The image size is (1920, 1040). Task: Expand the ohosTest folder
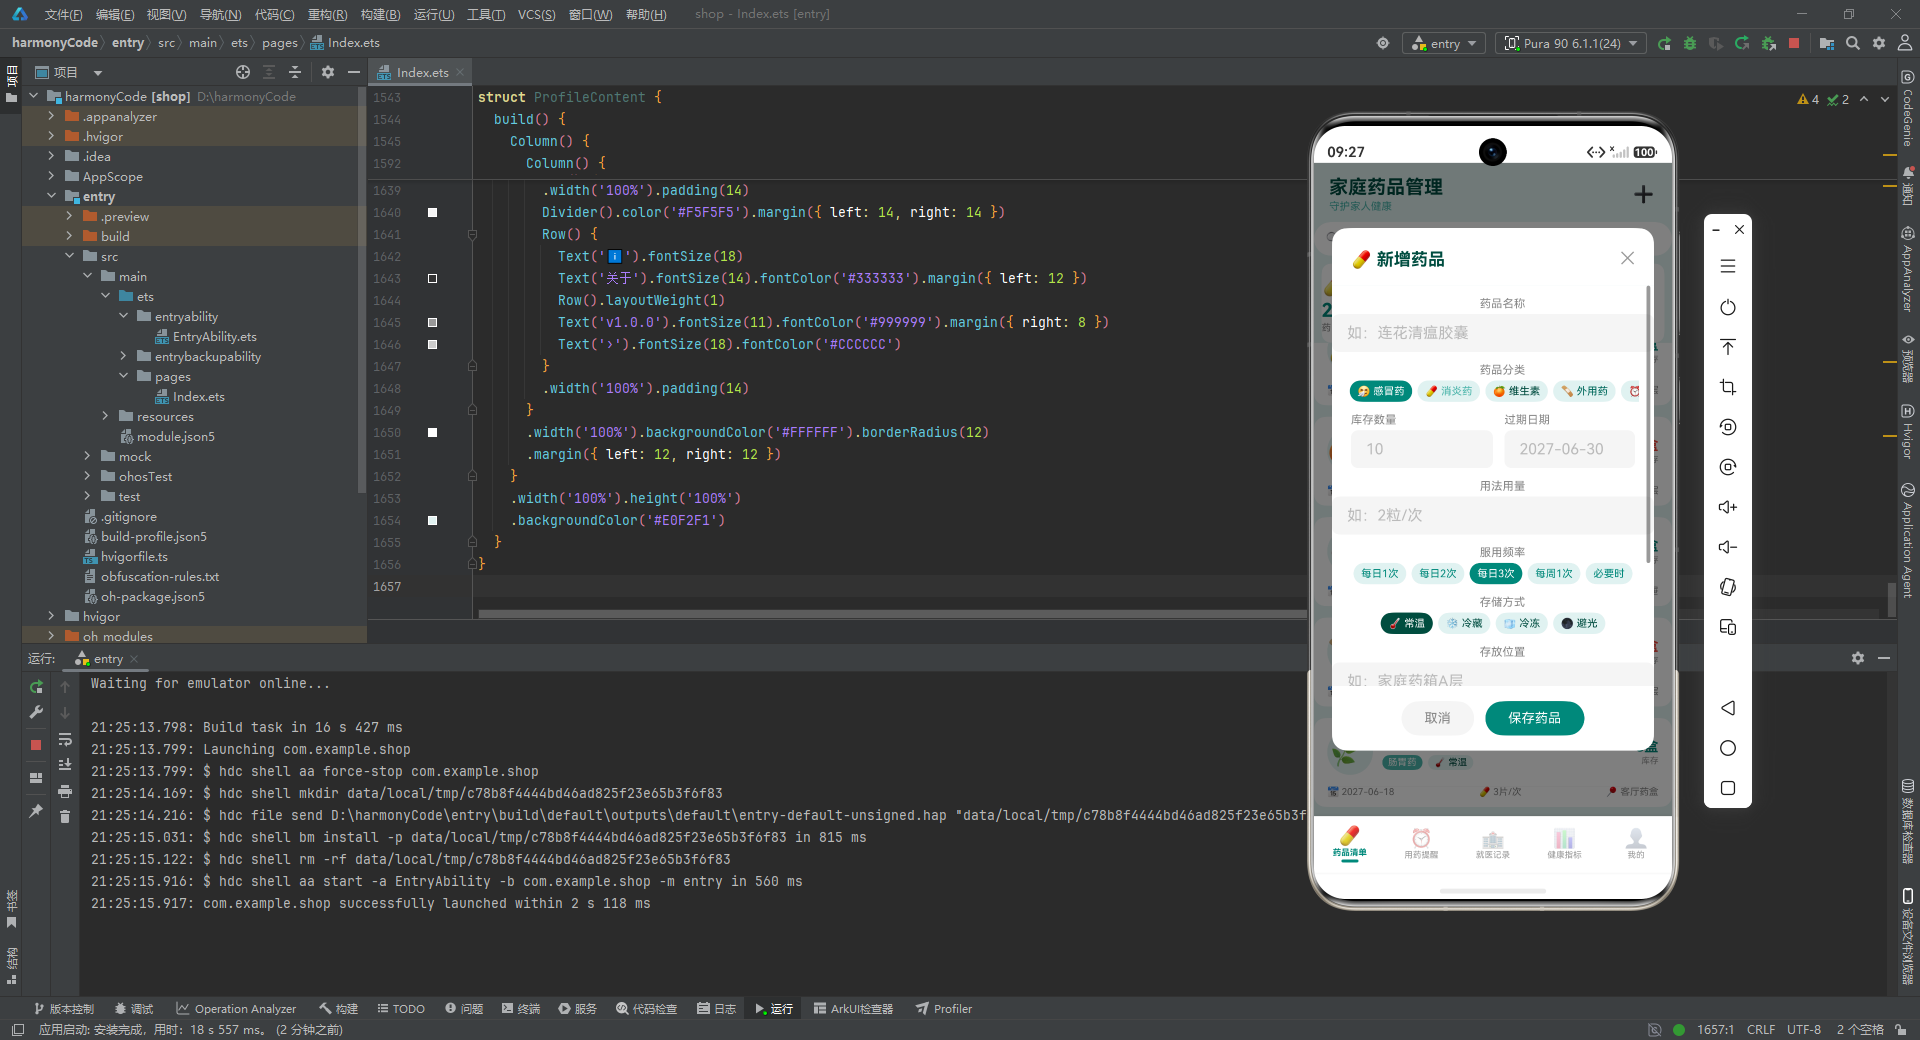tap(88, 476)
